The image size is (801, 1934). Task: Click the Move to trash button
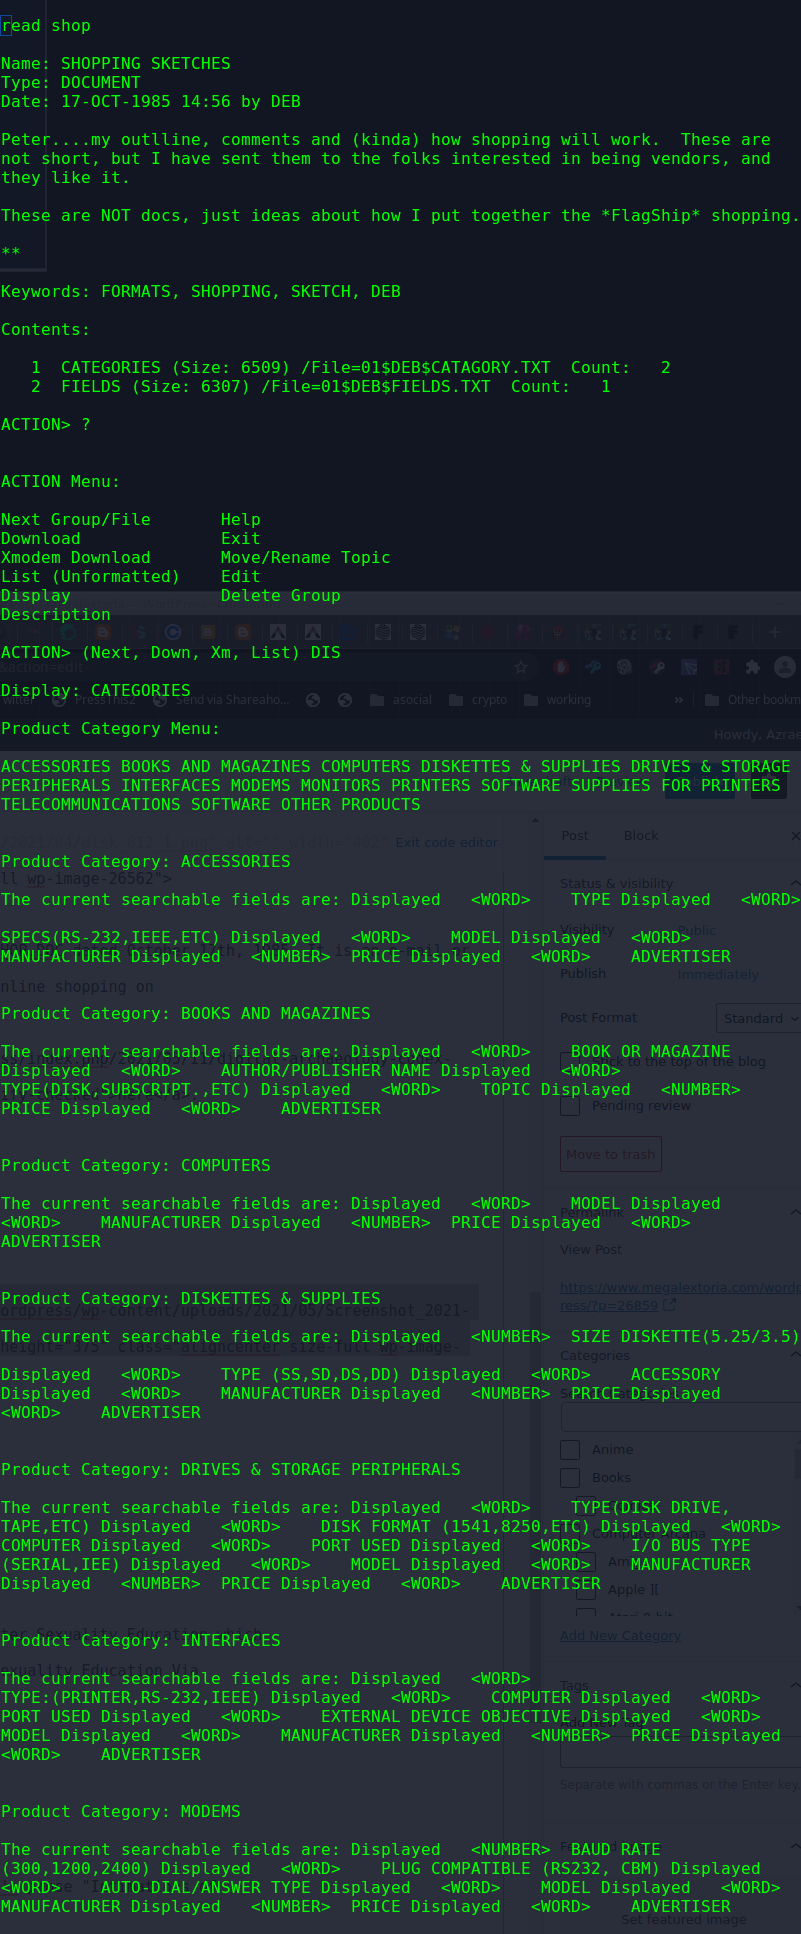pyautogui.click(x=611, y=1154)
